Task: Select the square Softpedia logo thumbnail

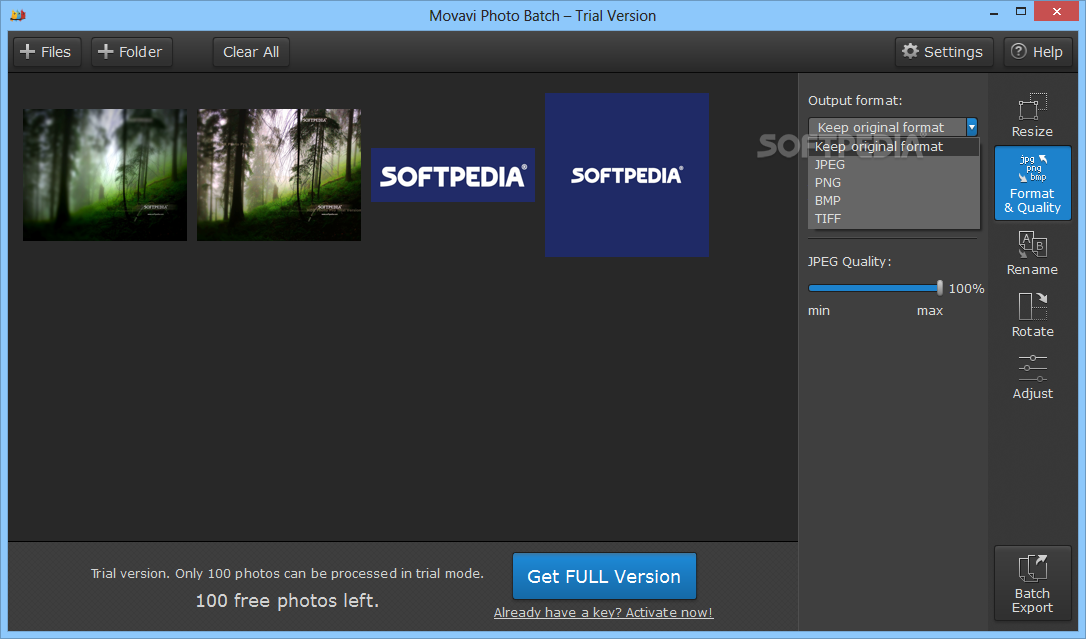Action: pyautogui.click(x=627, y=175)
